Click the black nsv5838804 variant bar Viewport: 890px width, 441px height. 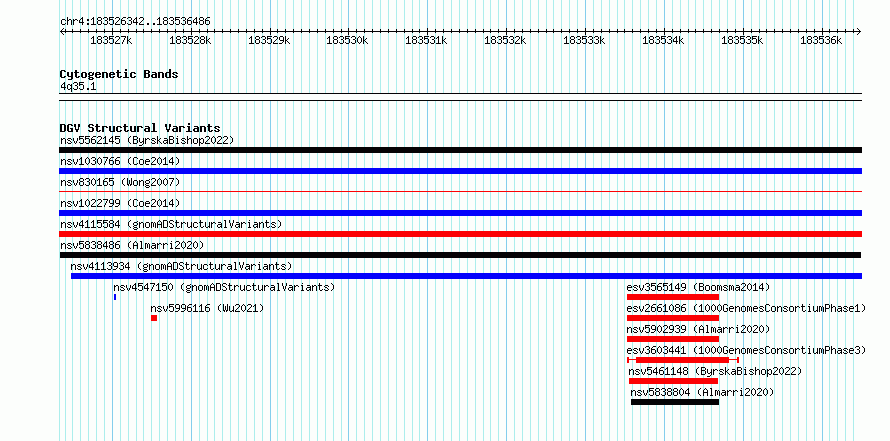675,402
